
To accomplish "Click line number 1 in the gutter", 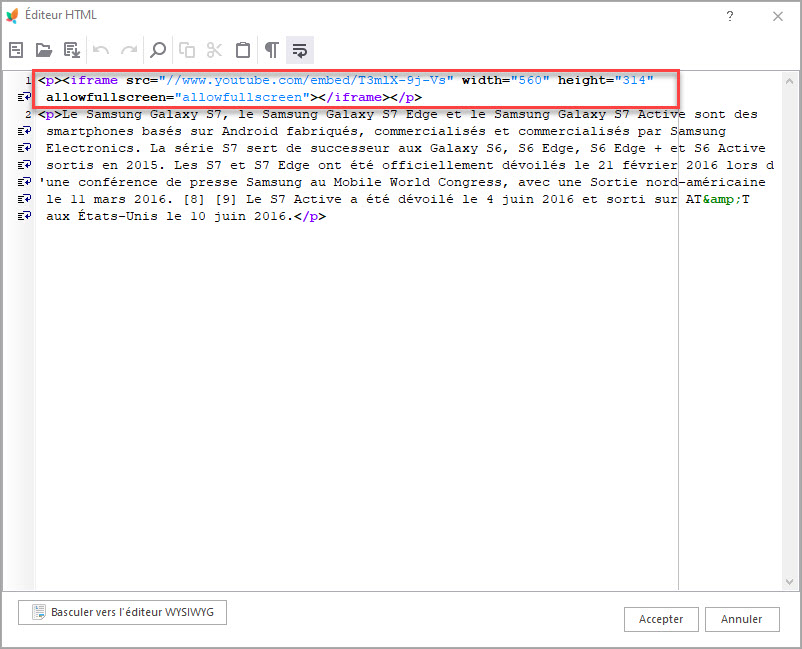I will (x=29, y=80).
